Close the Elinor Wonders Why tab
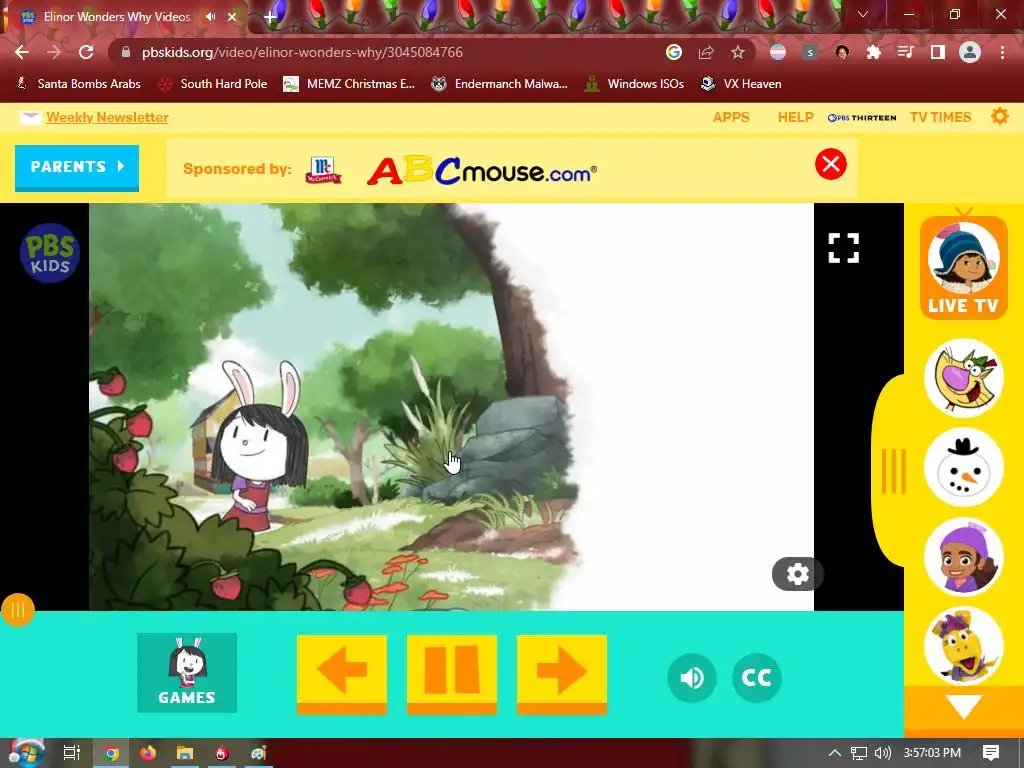Image resolution: width=1024 pixels, height=768 pixels. [x=232, y=17]
